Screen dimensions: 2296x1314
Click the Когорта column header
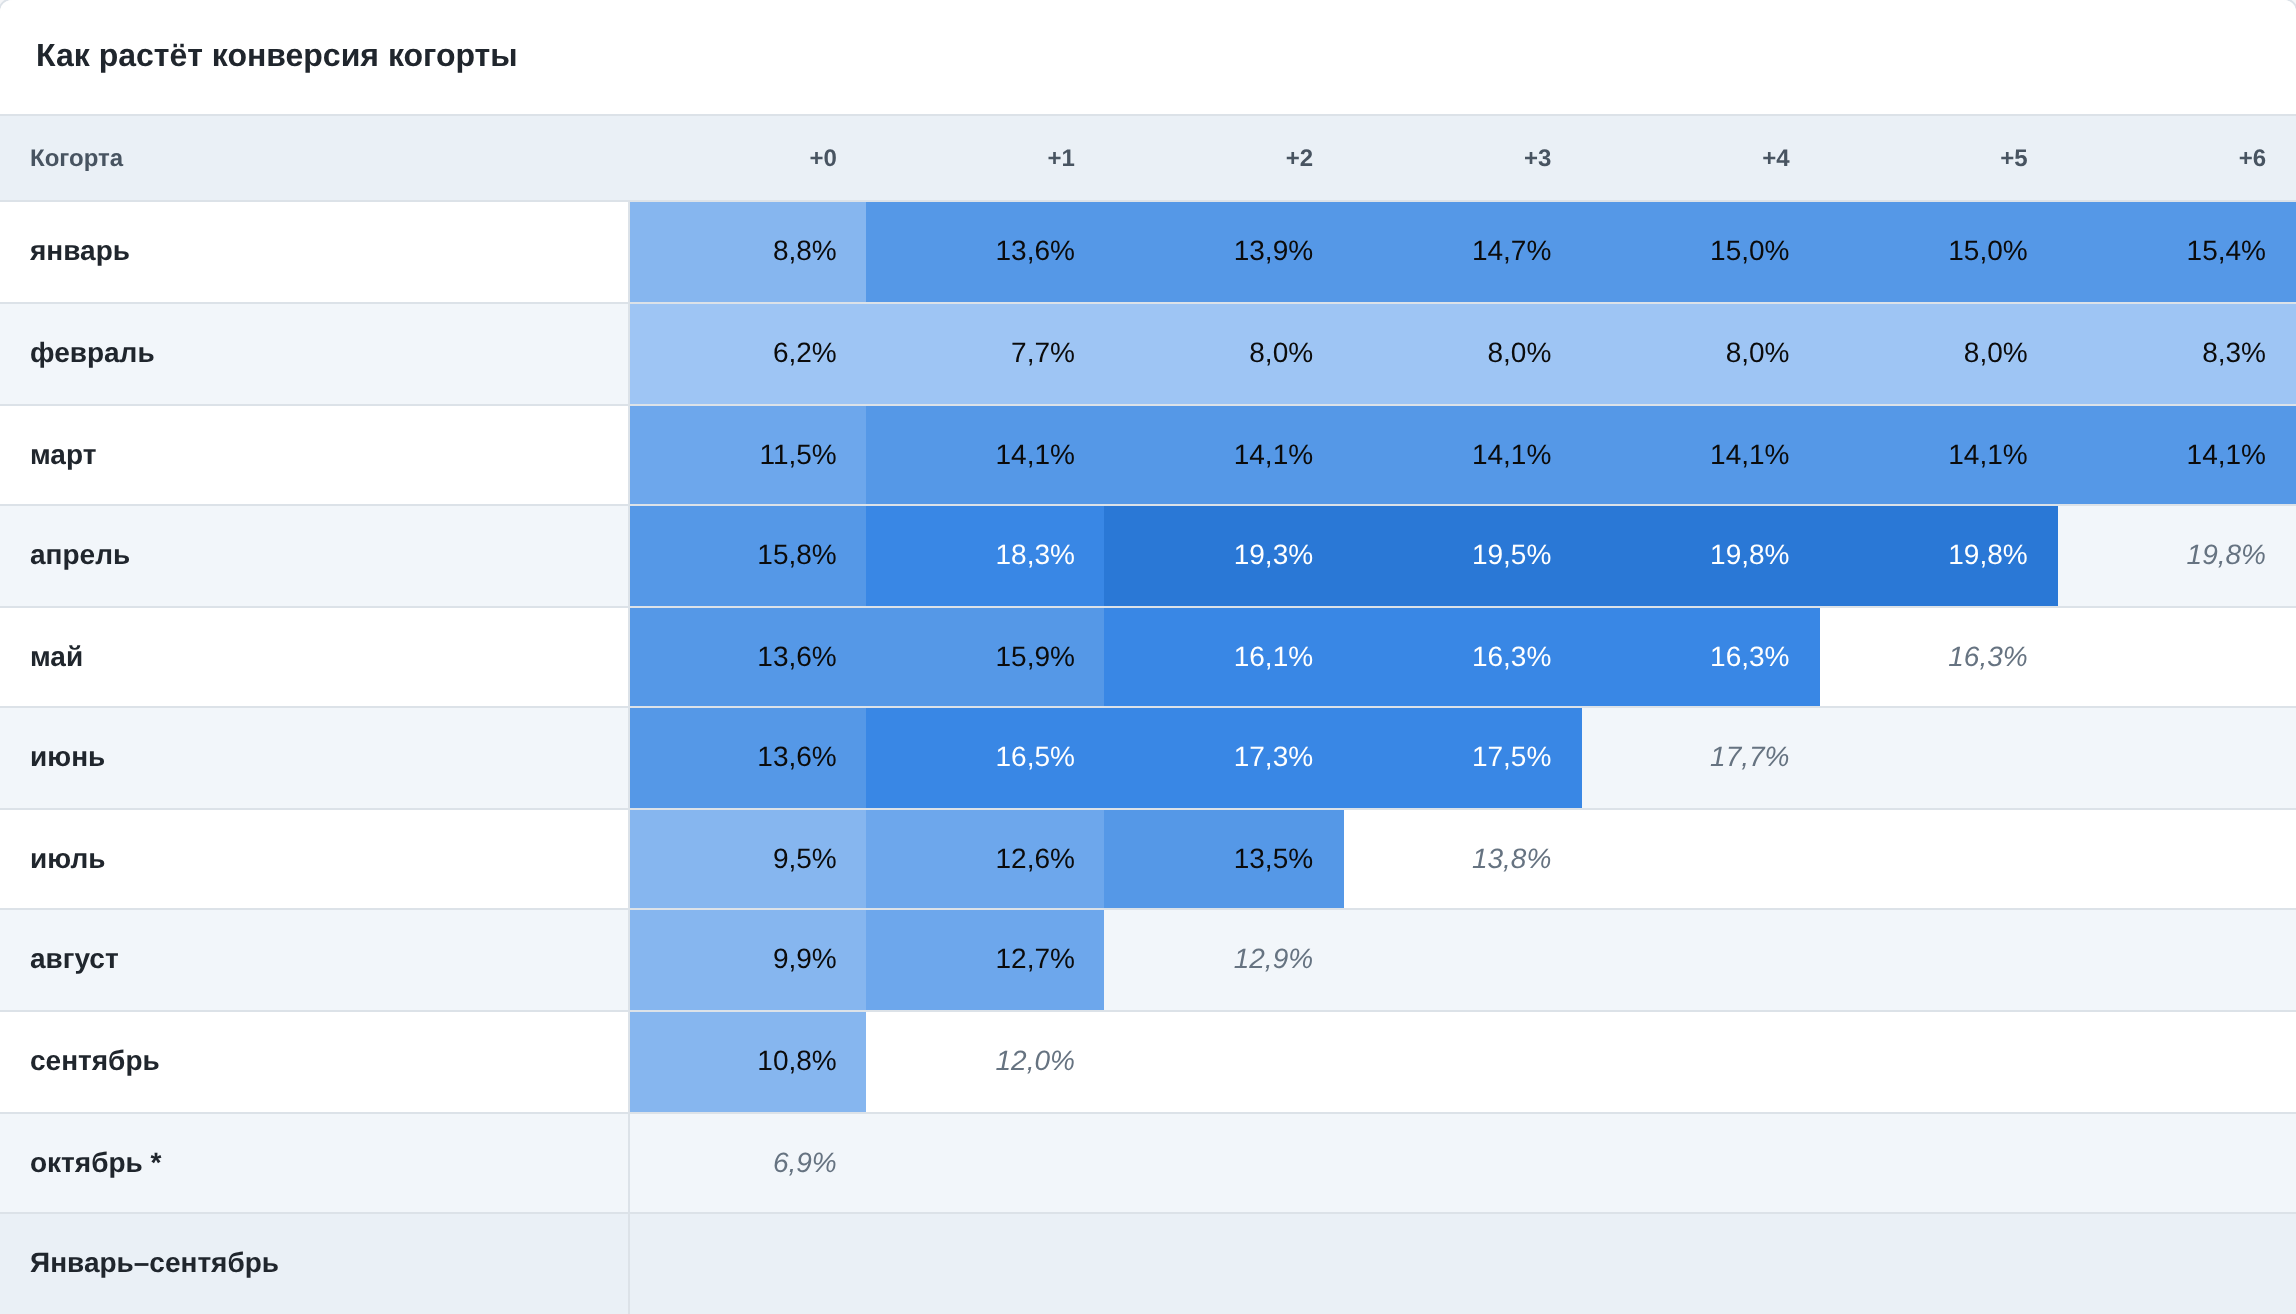(x=76, y=158)
